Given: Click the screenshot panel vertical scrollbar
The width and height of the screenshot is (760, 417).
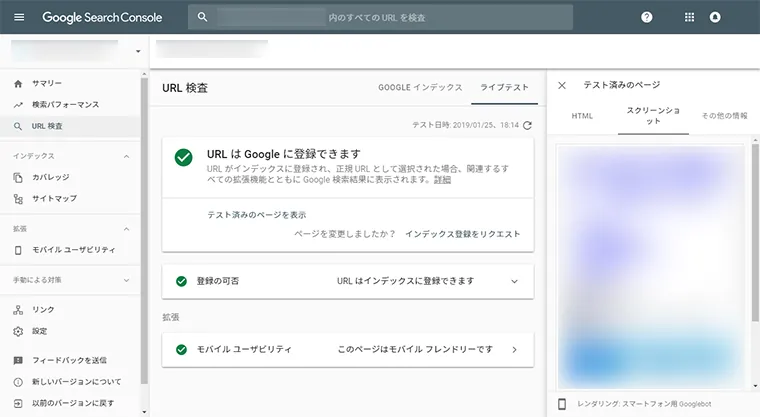Looking at the screenshot, I should coord(755,233).
